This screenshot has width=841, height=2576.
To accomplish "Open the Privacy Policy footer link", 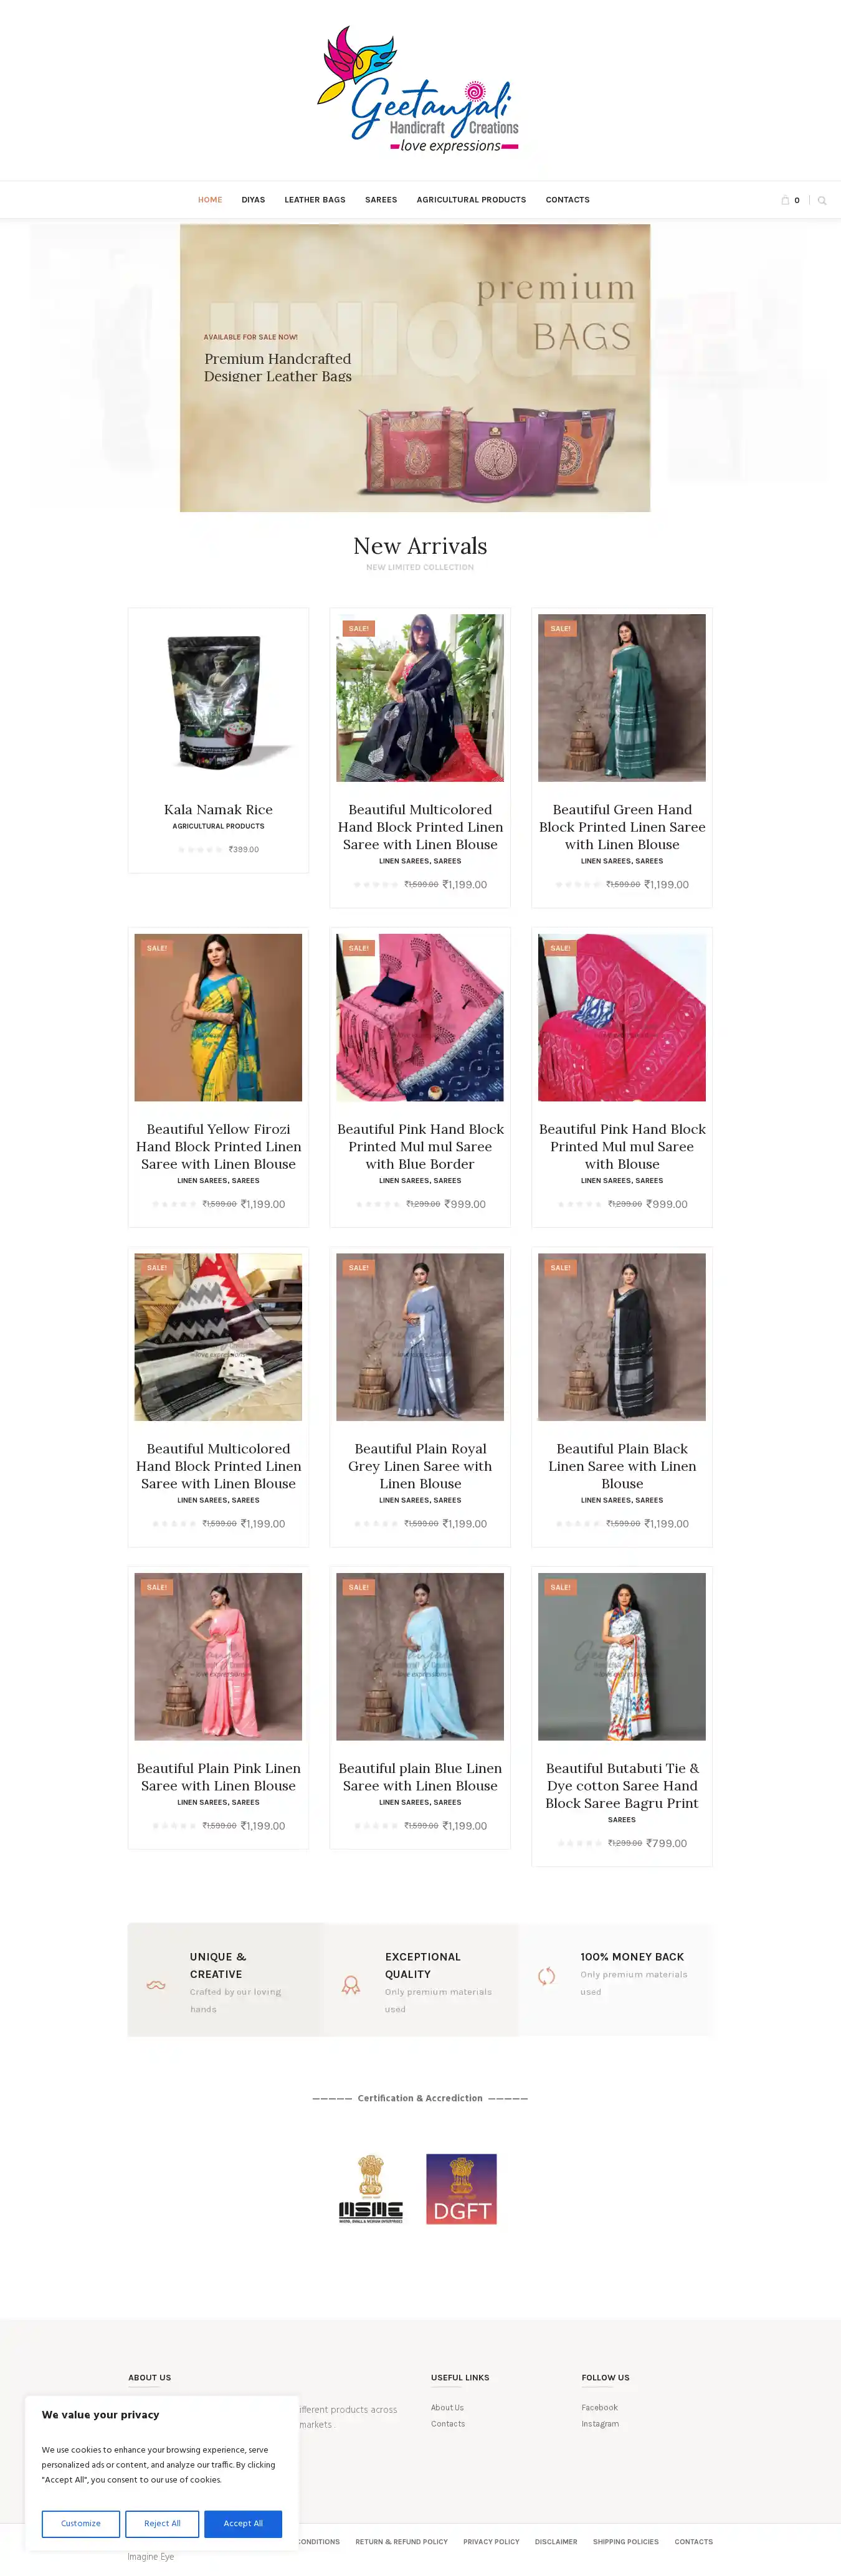I will click(x=491, y=2541).
